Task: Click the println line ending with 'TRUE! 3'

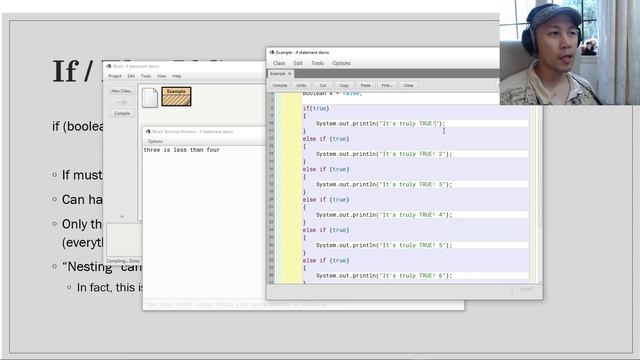Action: click(384, 184)
